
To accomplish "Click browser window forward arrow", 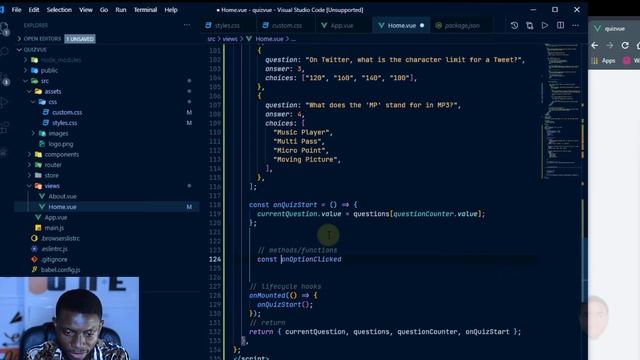I will pos(610,45).
